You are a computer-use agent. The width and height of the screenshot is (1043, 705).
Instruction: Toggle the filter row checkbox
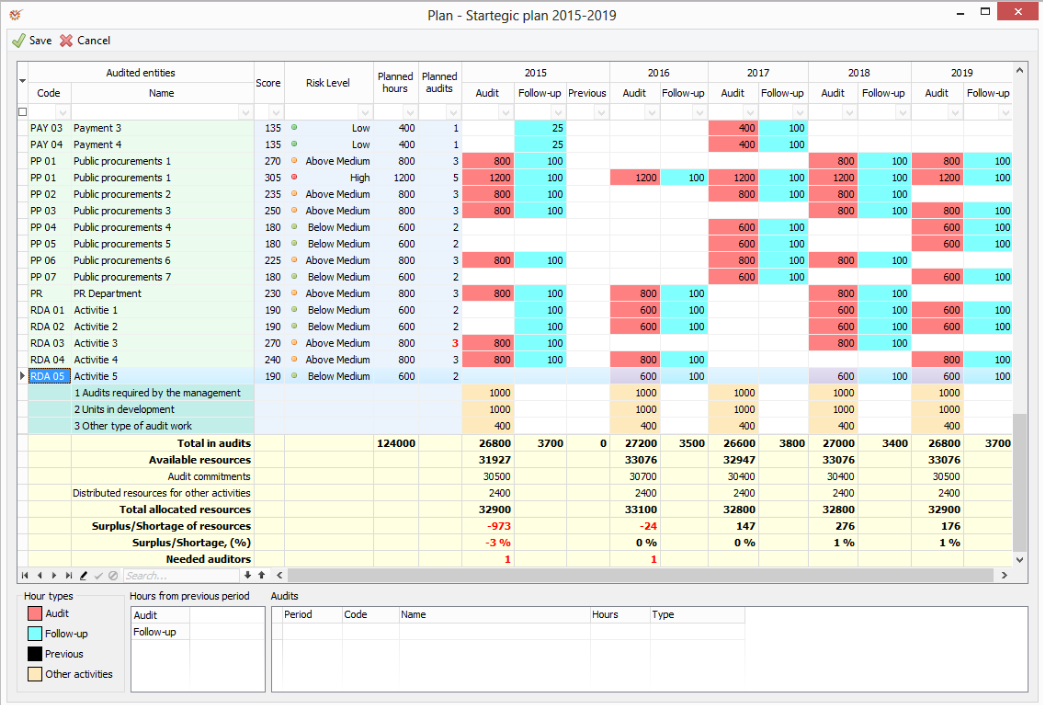click(x=23, y=112)
